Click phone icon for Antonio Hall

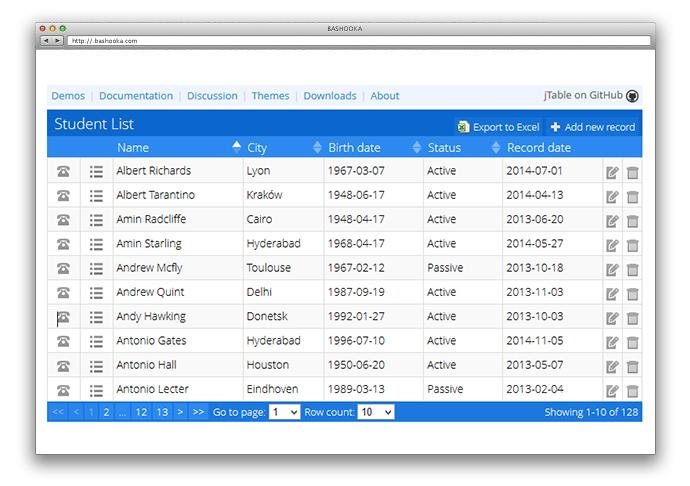63,366
